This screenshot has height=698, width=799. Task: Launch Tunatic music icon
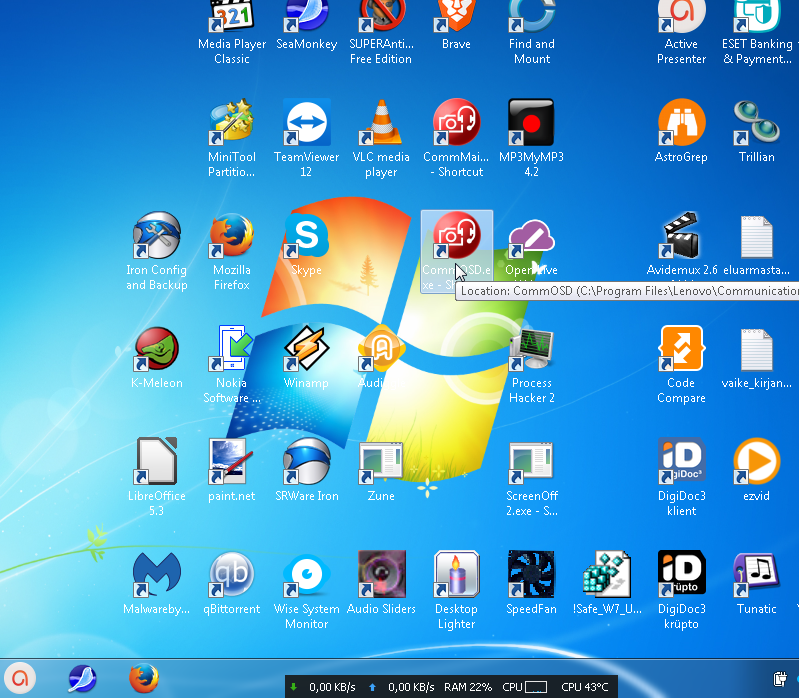[757, 574]
